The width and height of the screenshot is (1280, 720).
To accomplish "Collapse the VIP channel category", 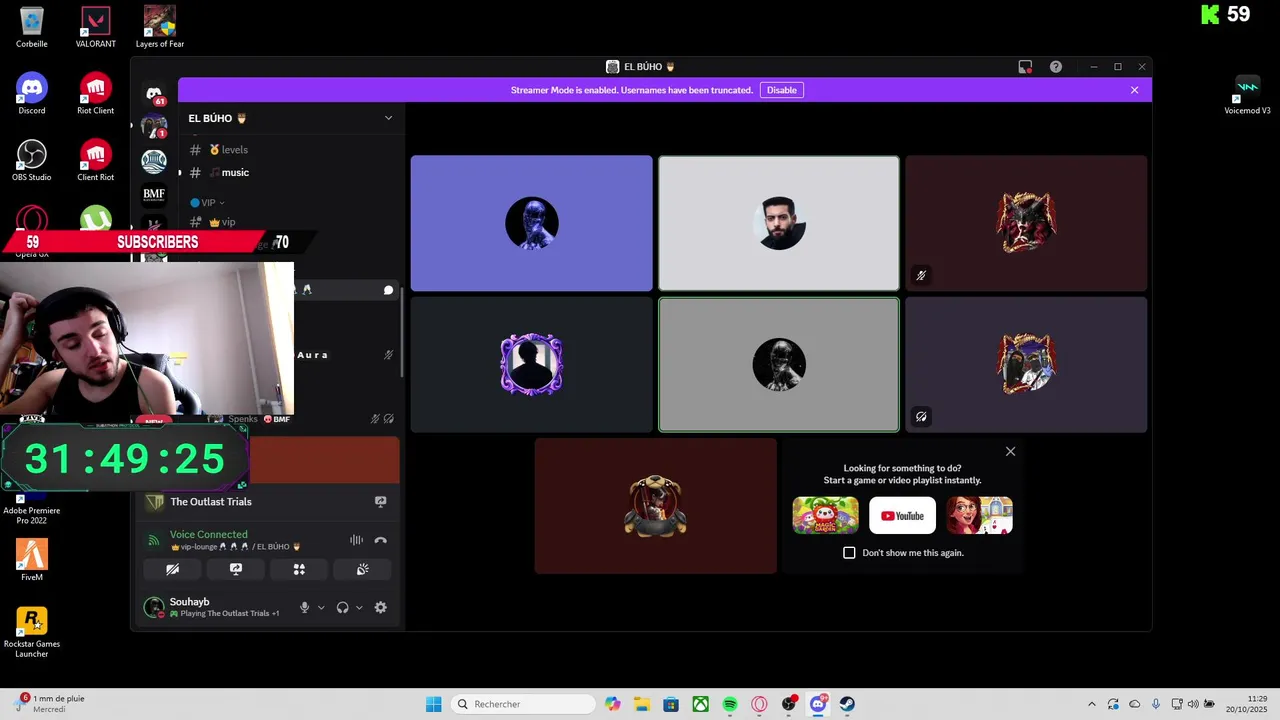I will click(x=207, y=202).
